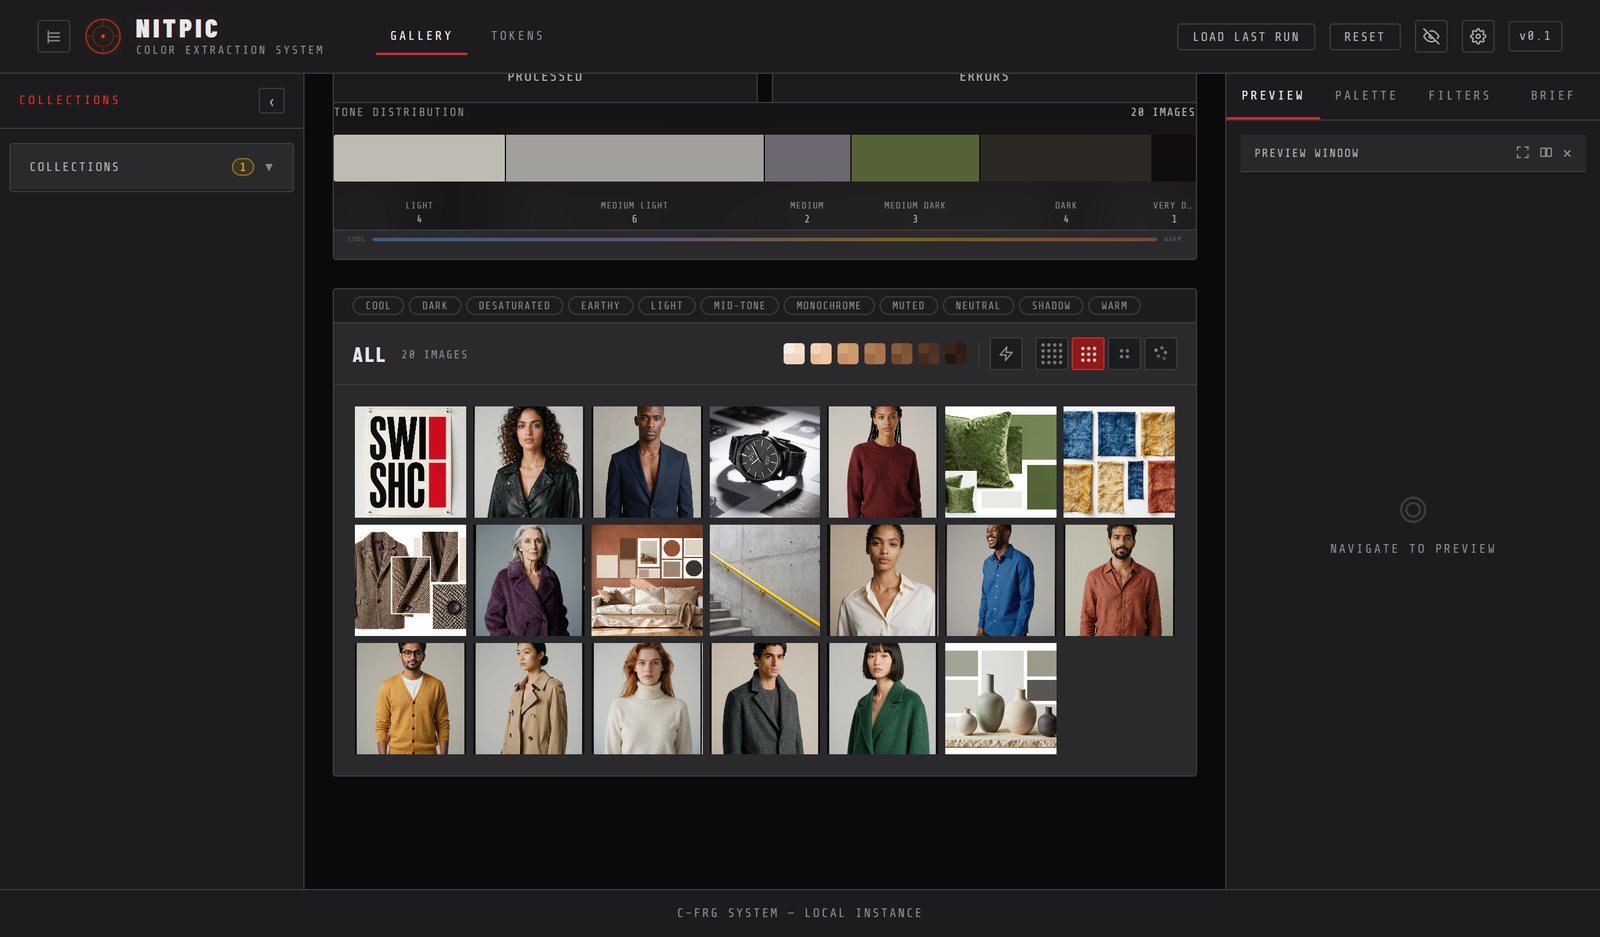This screenshot has height=937, width=1600.
Task: Click the split view icon in preview window
Action: [1546, 153]
